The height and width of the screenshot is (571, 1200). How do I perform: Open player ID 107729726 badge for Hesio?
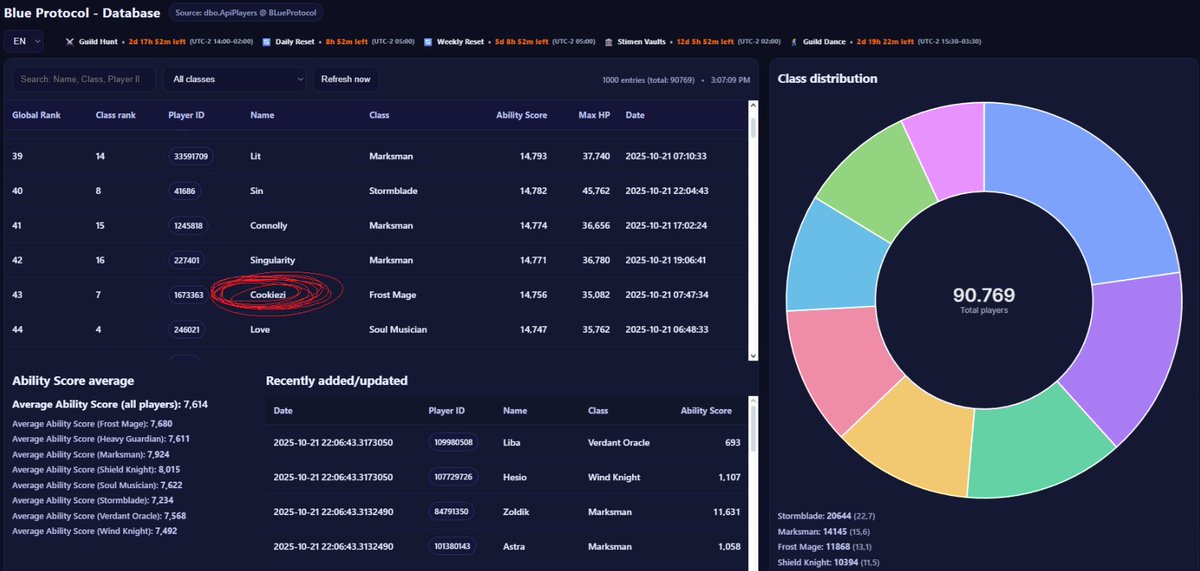[x=453, y=477]
